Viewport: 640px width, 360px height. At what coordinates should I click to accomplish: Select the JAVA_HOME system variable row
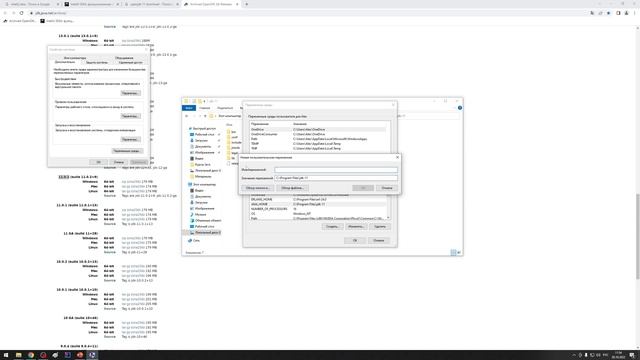pos(318,204)
